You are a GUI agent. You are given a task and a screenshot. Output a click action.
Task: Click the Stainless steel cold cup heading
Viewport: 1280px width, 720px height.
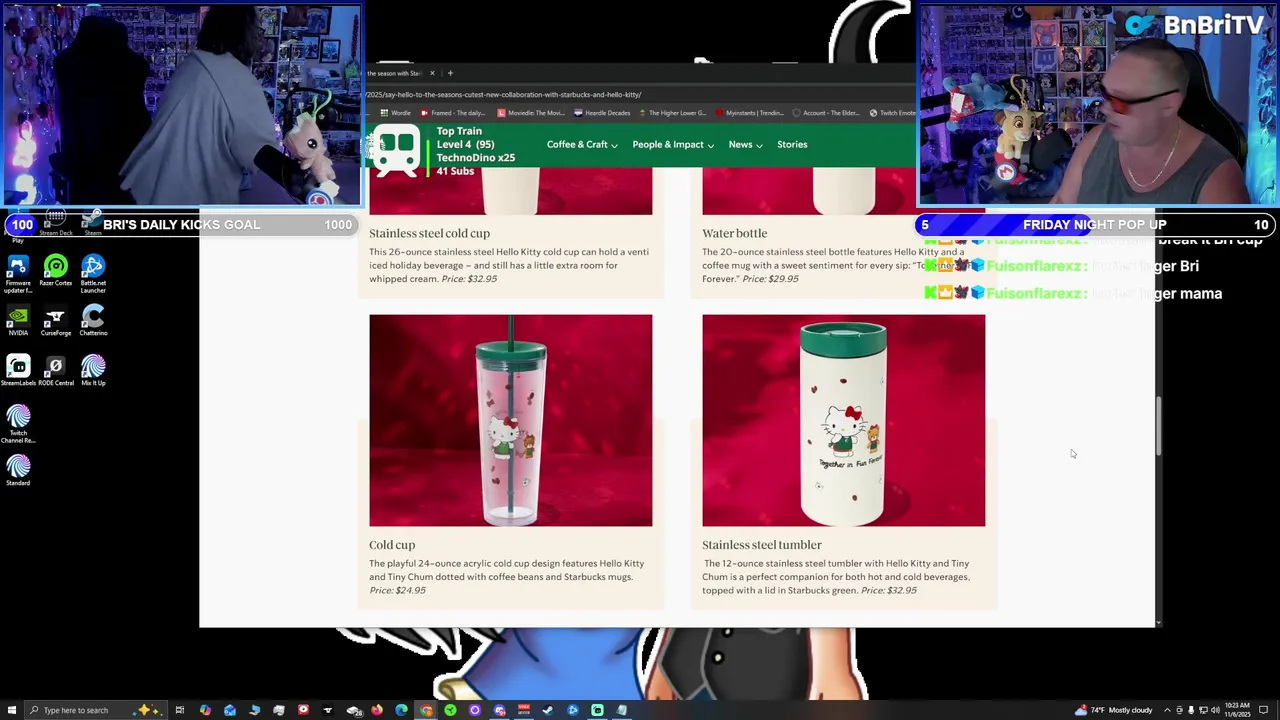pyautogui.click(x=429, y=233)
